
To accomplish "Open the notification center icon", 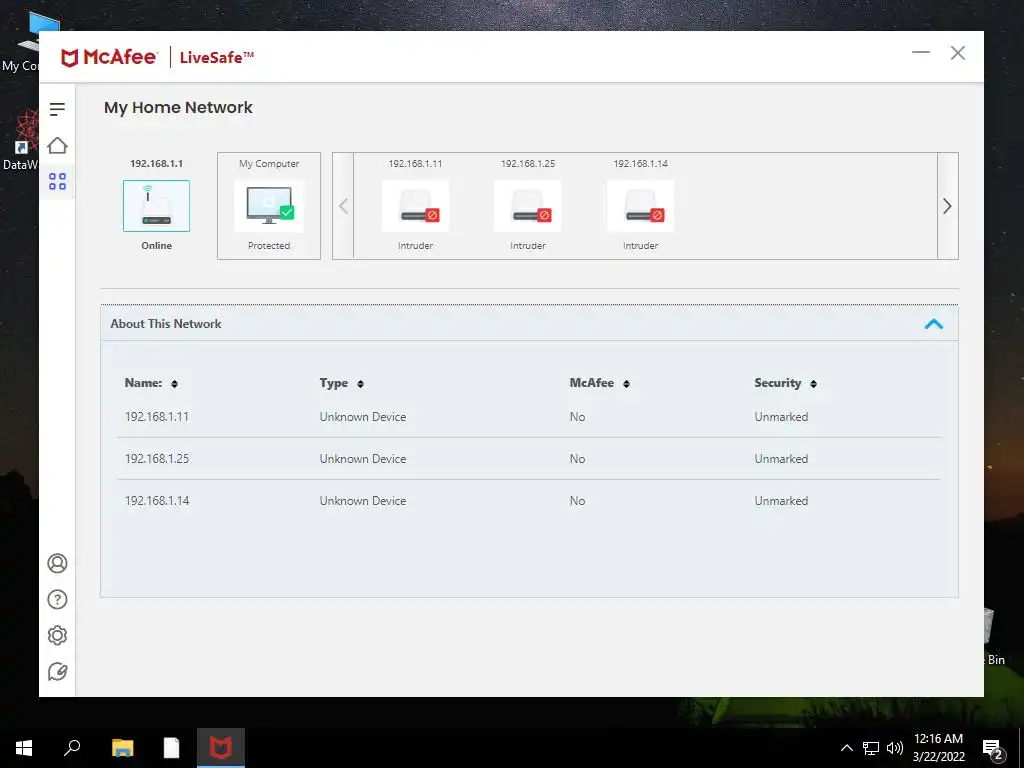I will click(x=993, y=750).
